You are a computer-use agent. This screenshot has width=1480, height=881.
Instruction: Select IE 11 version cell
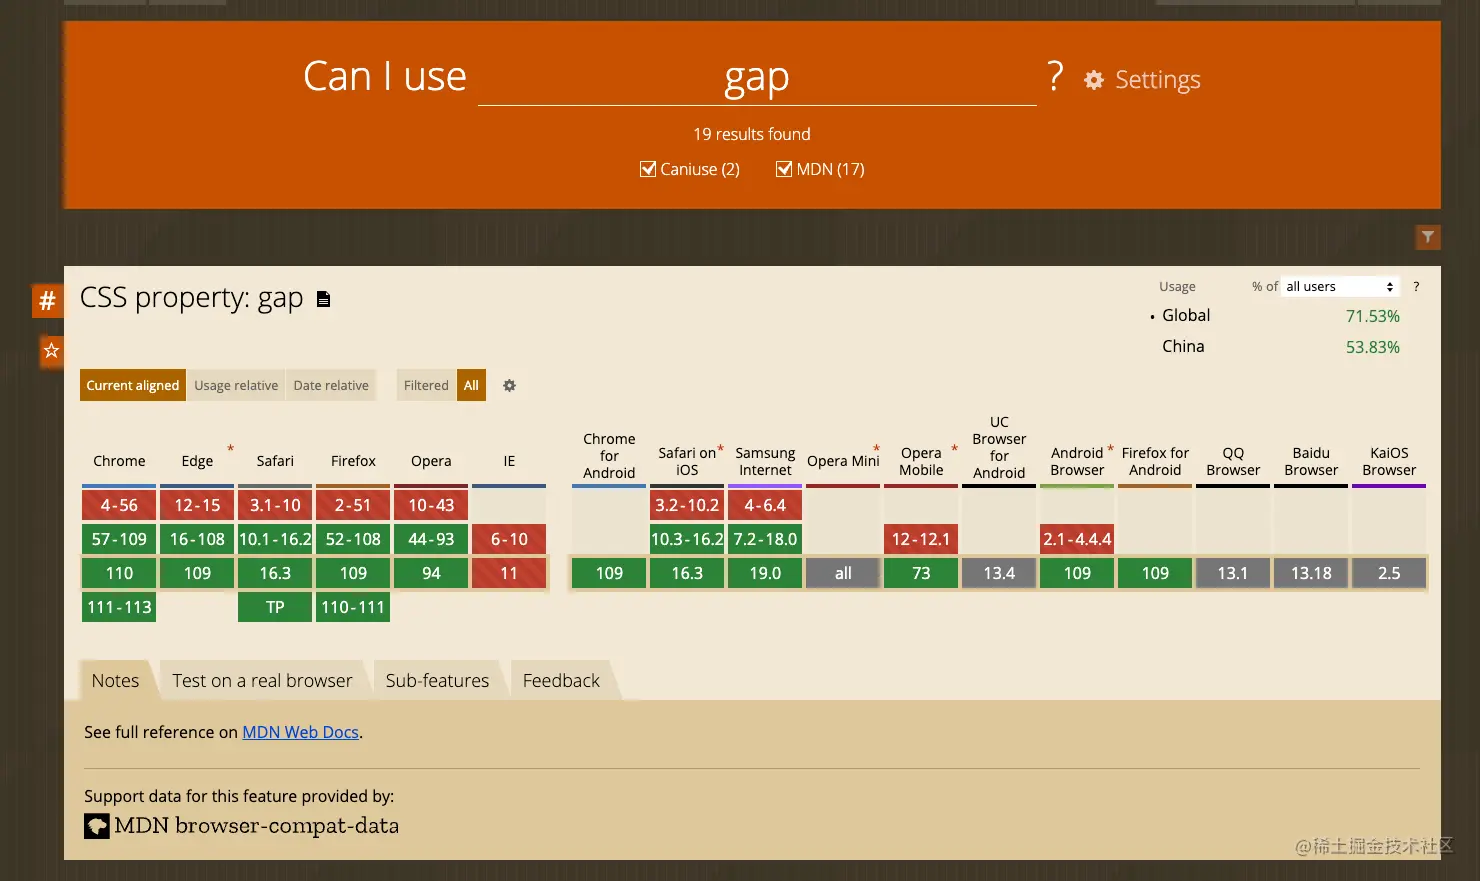509,573
